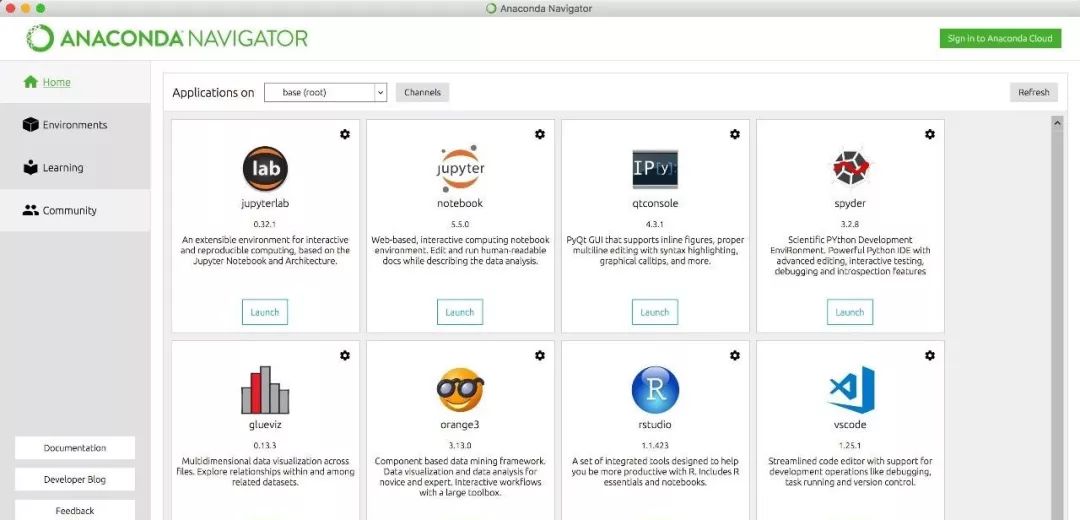Launch the Jupyter notebook
This screenshot has width=1080, height=520.
459,312
